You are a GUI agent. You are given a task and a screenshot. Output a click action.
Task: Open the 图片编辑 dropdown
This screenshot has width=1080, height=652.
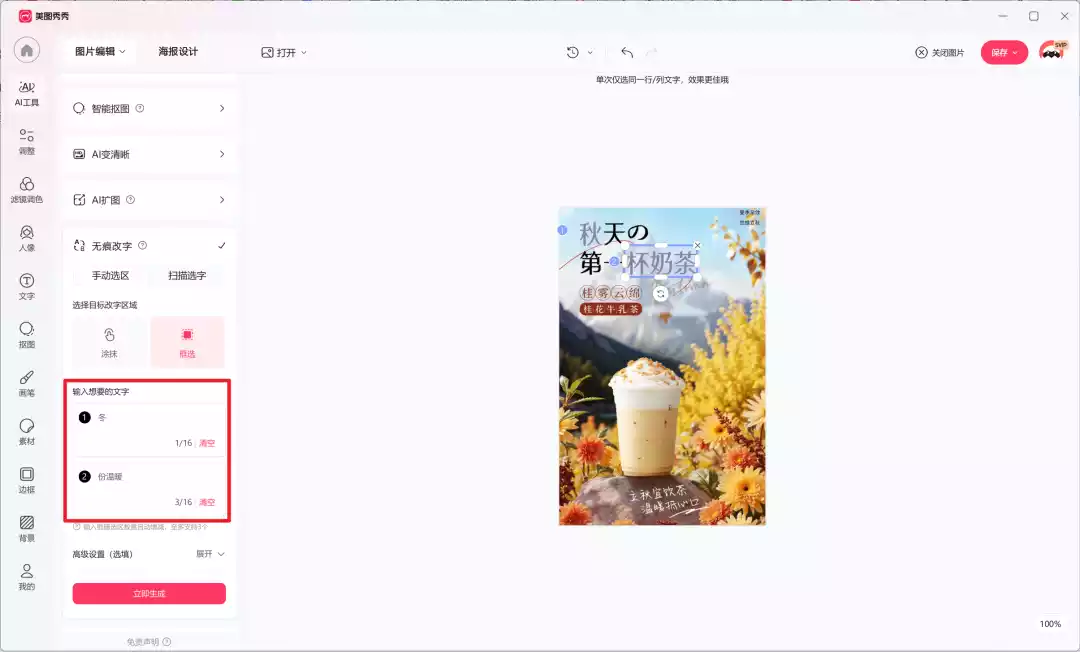click(x=101, y=52)
